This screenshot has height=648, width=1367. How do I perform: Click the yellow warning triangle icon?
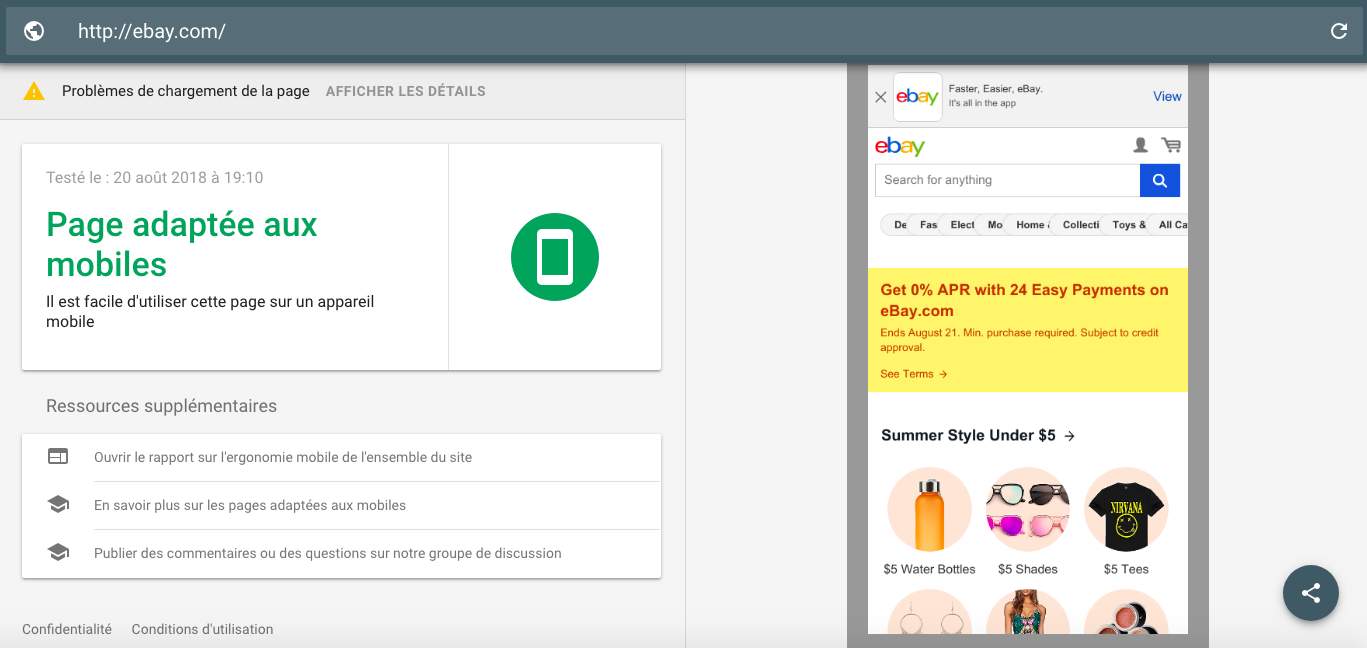point(34,91)
